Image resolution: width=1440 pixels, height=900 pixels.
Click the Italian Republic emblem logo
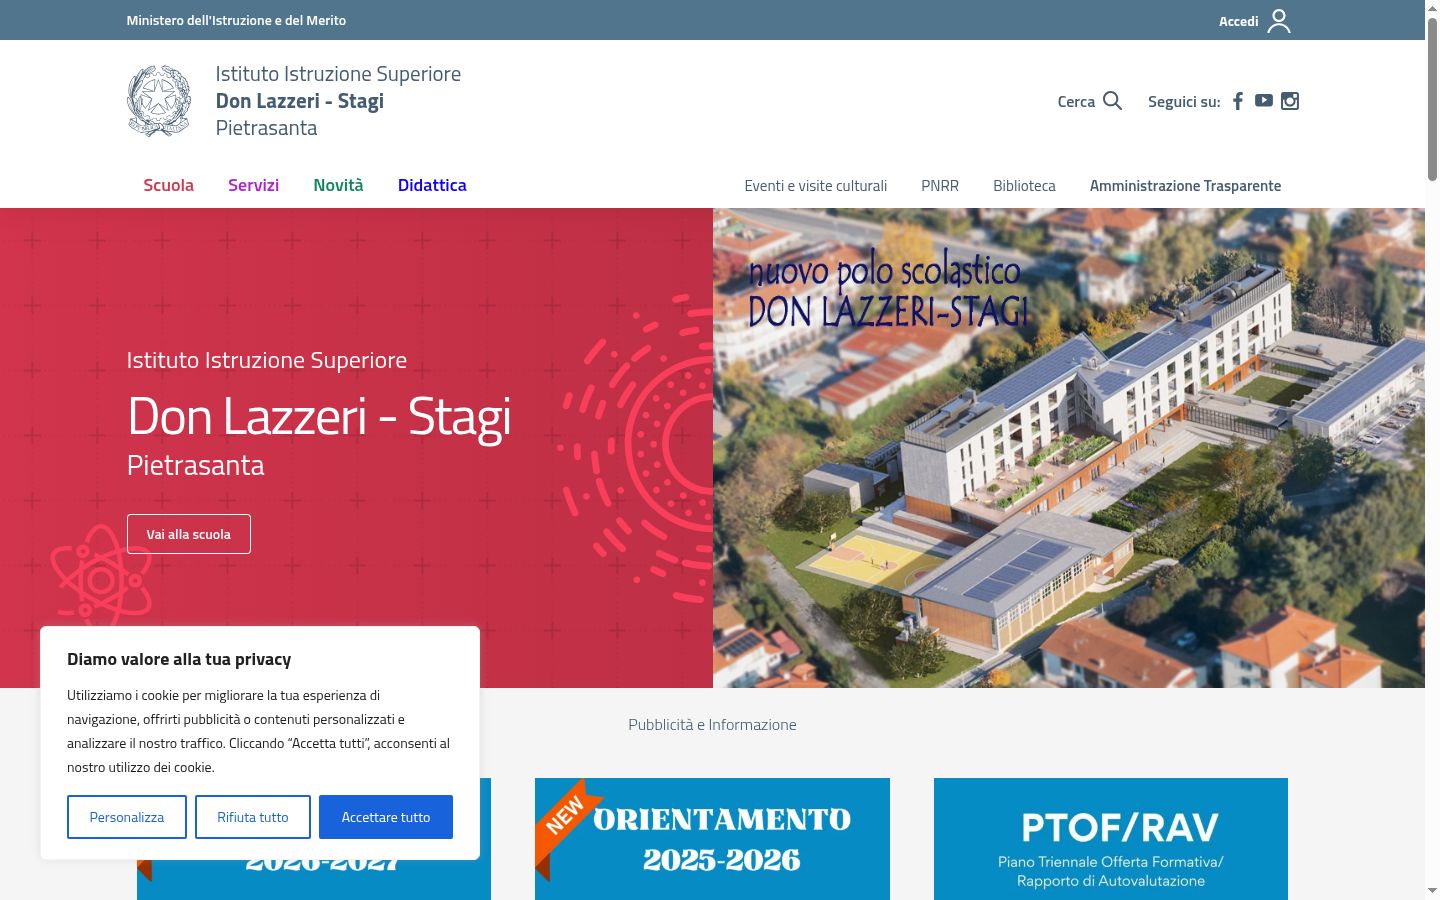point(159,101)
